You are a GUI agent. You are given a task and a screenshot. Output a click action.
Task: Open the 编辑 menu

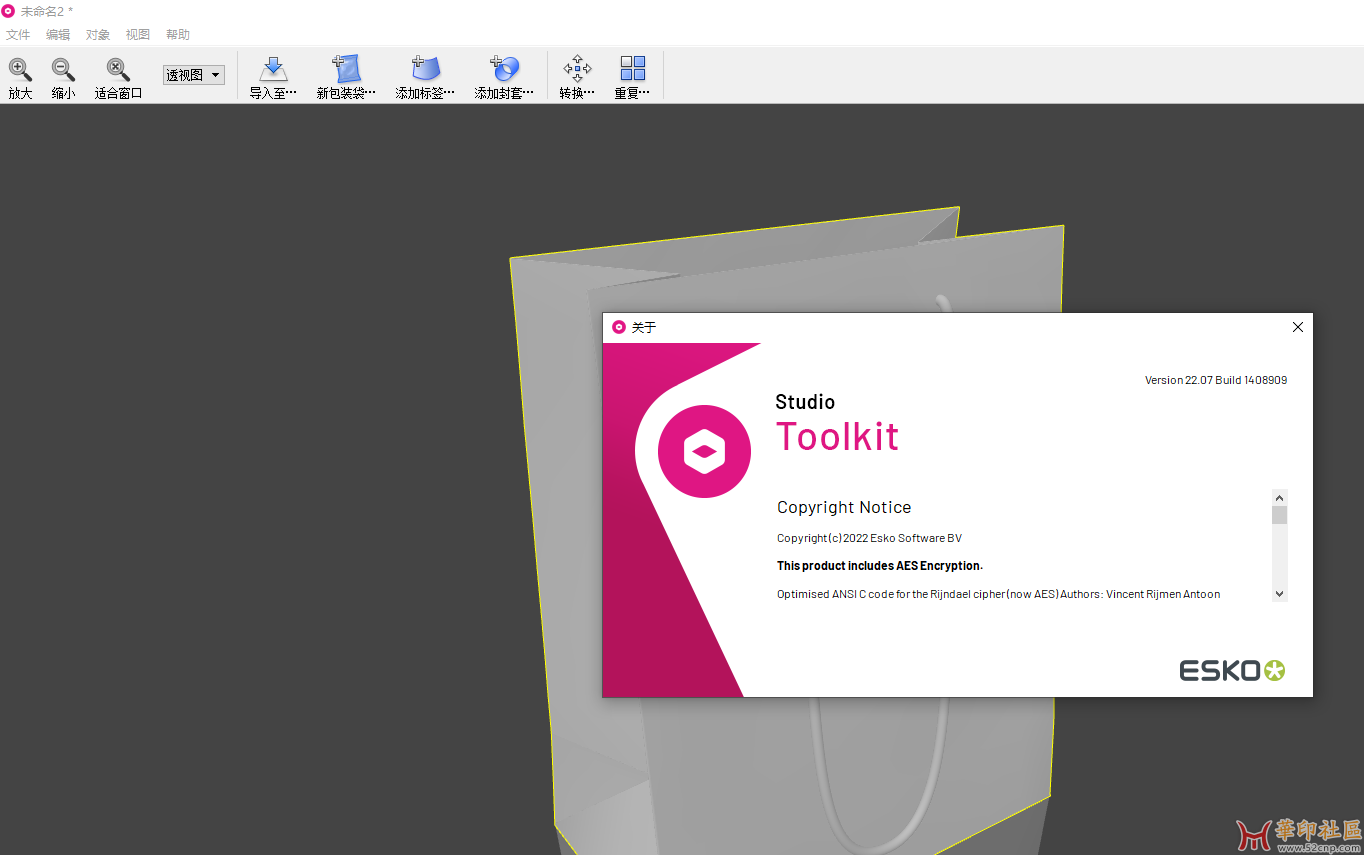(58, 34)
